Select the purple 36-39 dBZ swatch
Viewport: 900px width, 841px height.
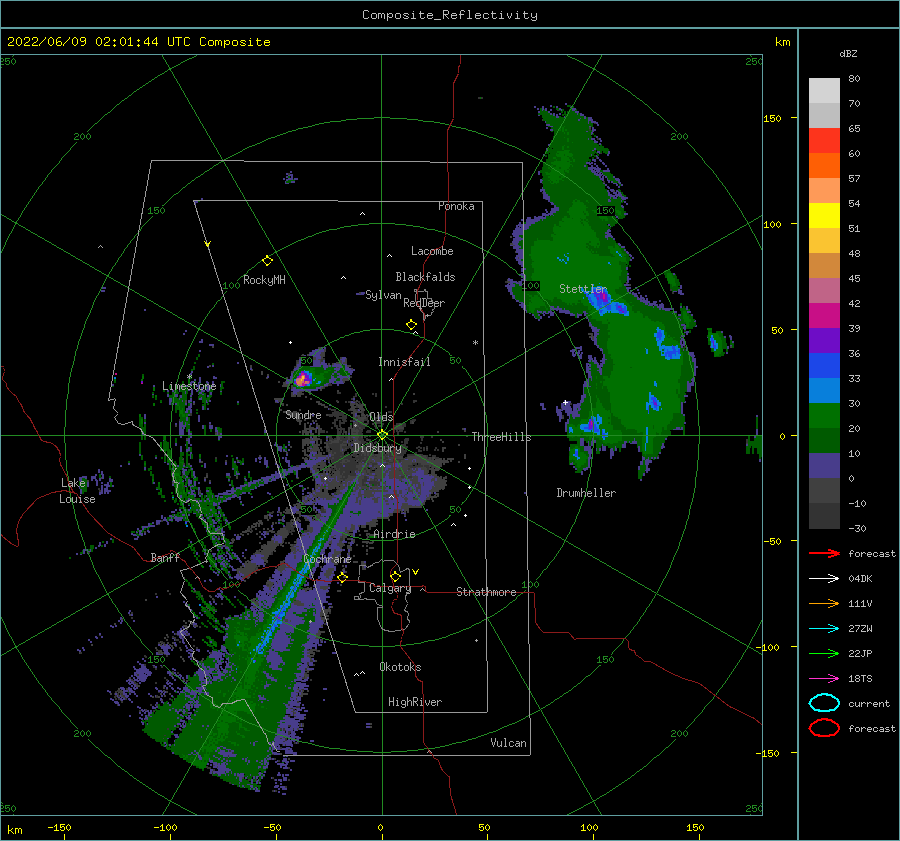point(824,340)
